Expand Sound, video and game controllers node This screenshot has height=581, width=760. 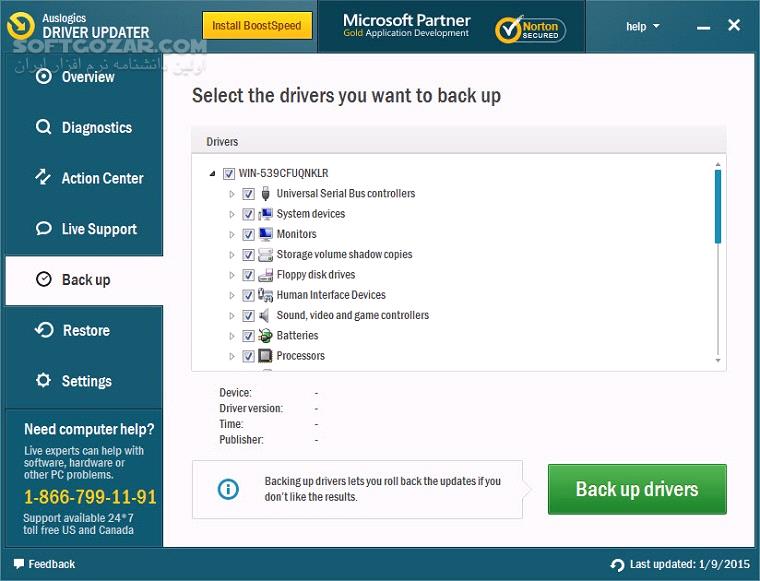[232, 316]
